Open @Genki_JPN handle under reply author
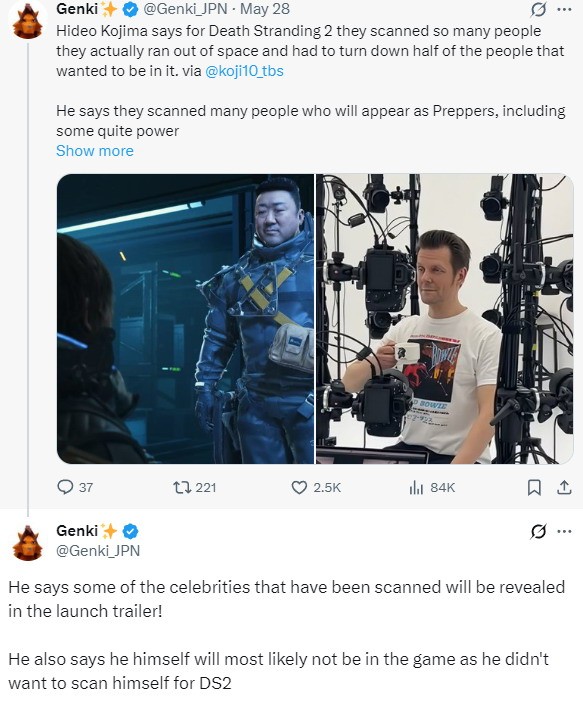Image resolution: width=583 pixels, height=702 pixels. coord(98,550)
